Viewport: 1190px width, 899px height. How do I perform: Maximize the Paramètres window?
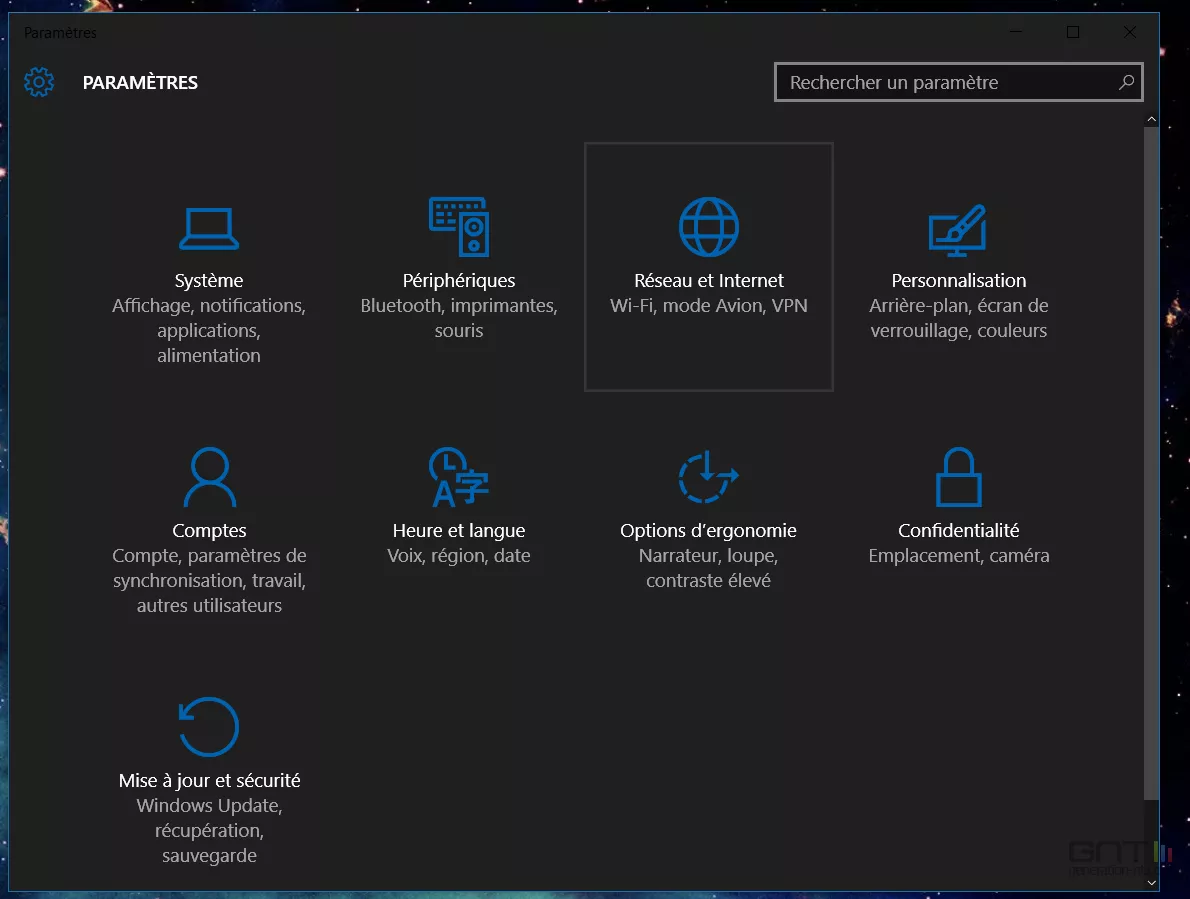pos(1073,32)
